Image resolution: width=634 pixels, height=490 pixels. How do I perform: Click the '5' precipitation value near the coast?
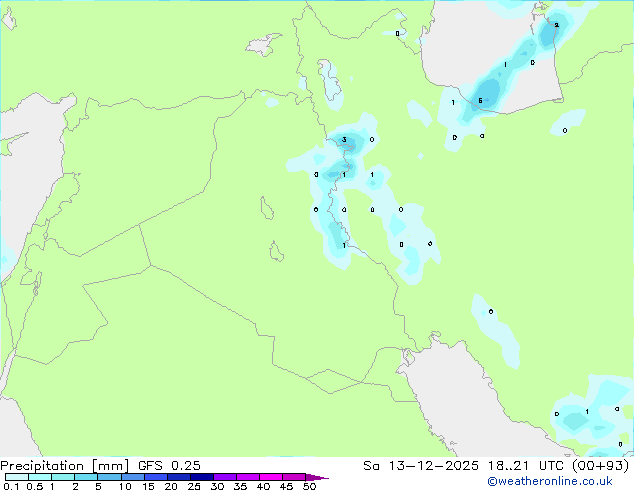[480, 101]
